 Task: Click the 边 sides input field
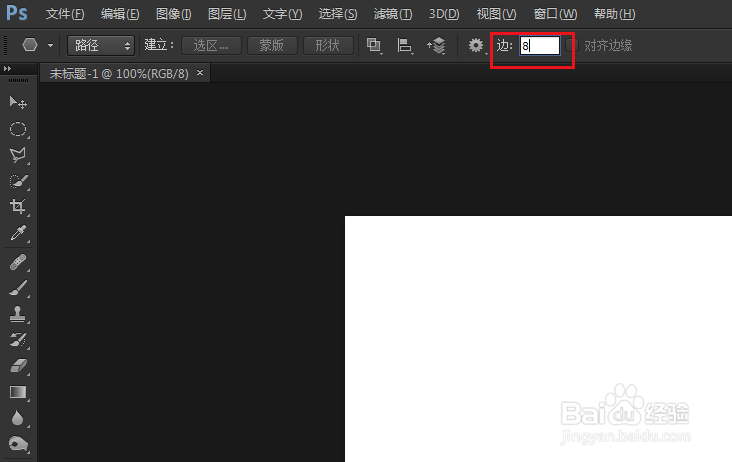tap(540, 46)
